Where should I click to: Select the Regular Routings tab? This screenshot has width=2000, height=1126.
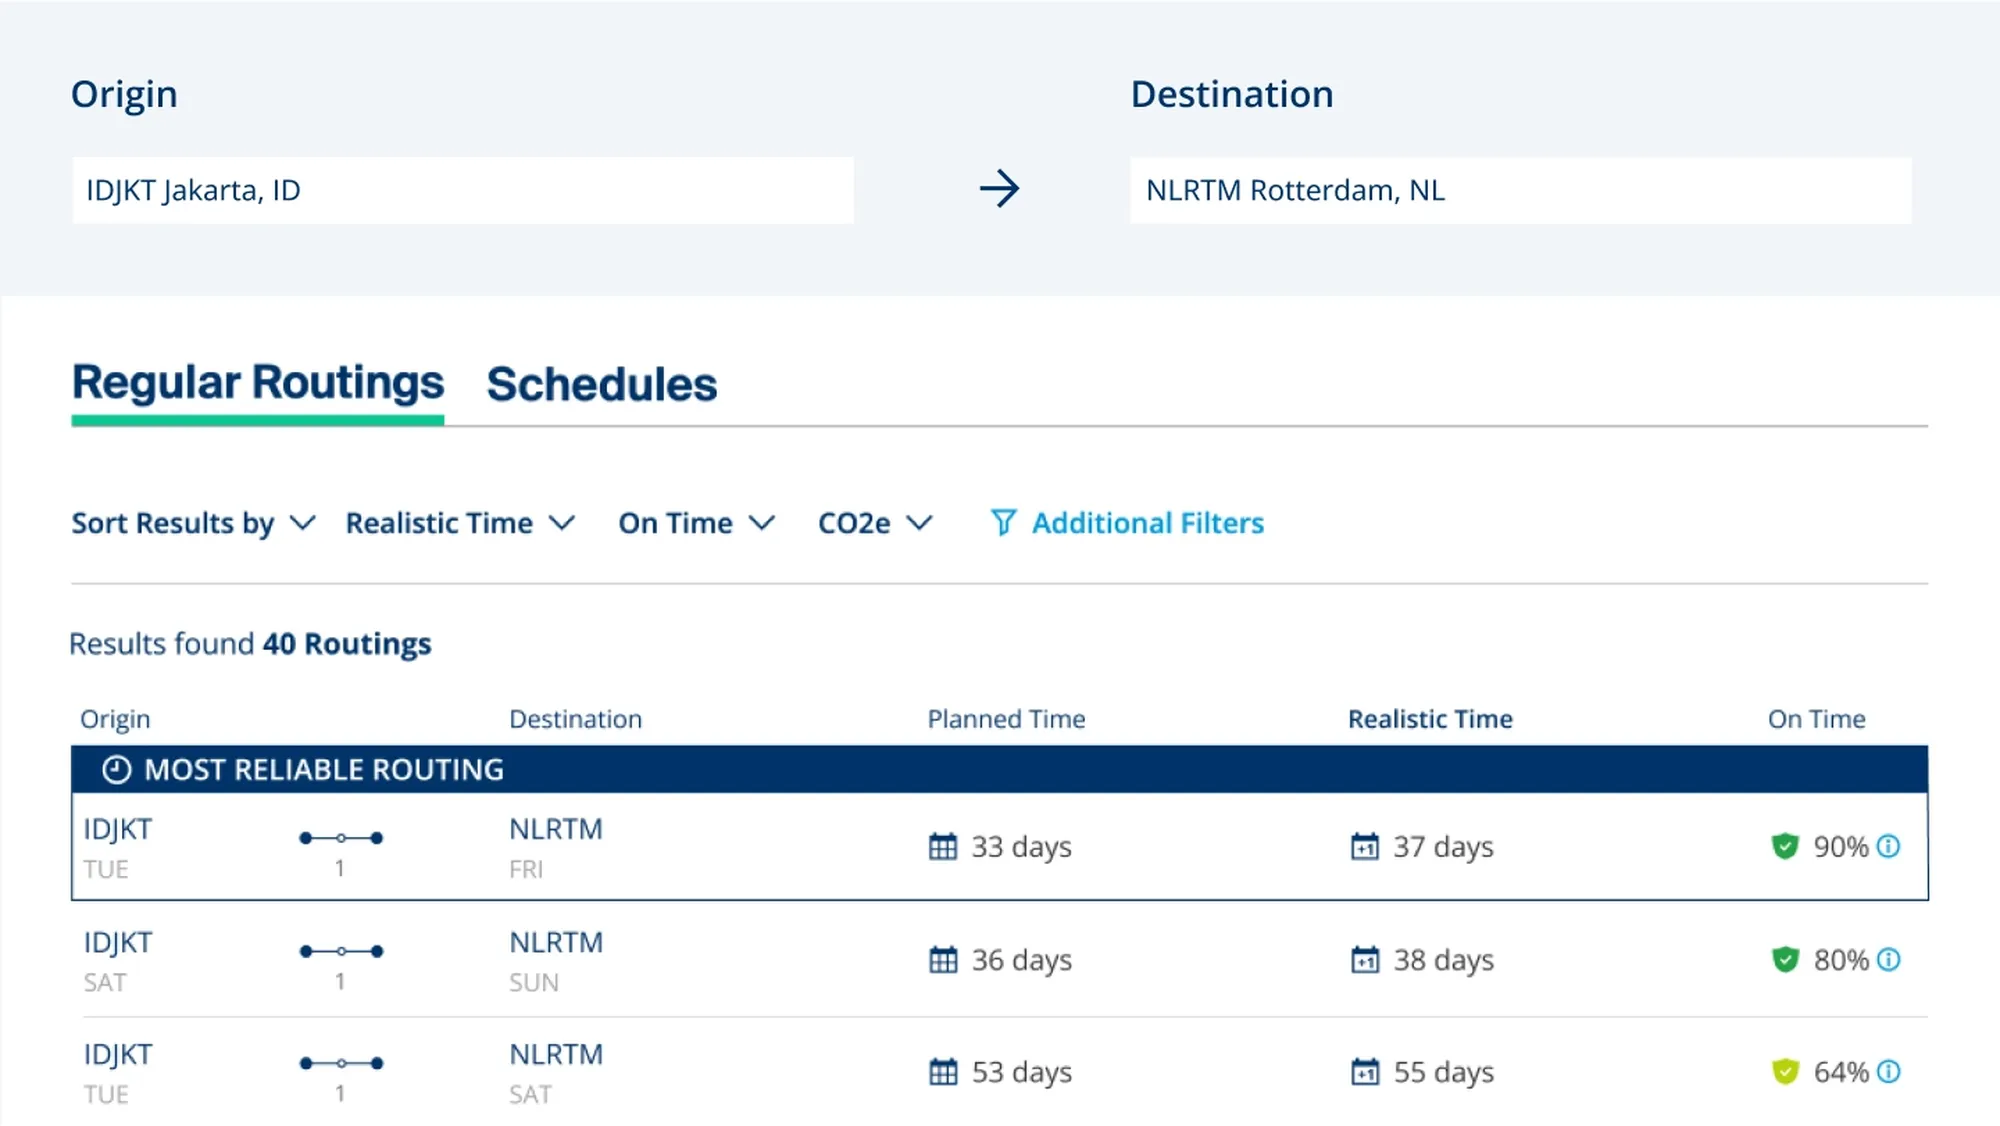click(258, 383)
